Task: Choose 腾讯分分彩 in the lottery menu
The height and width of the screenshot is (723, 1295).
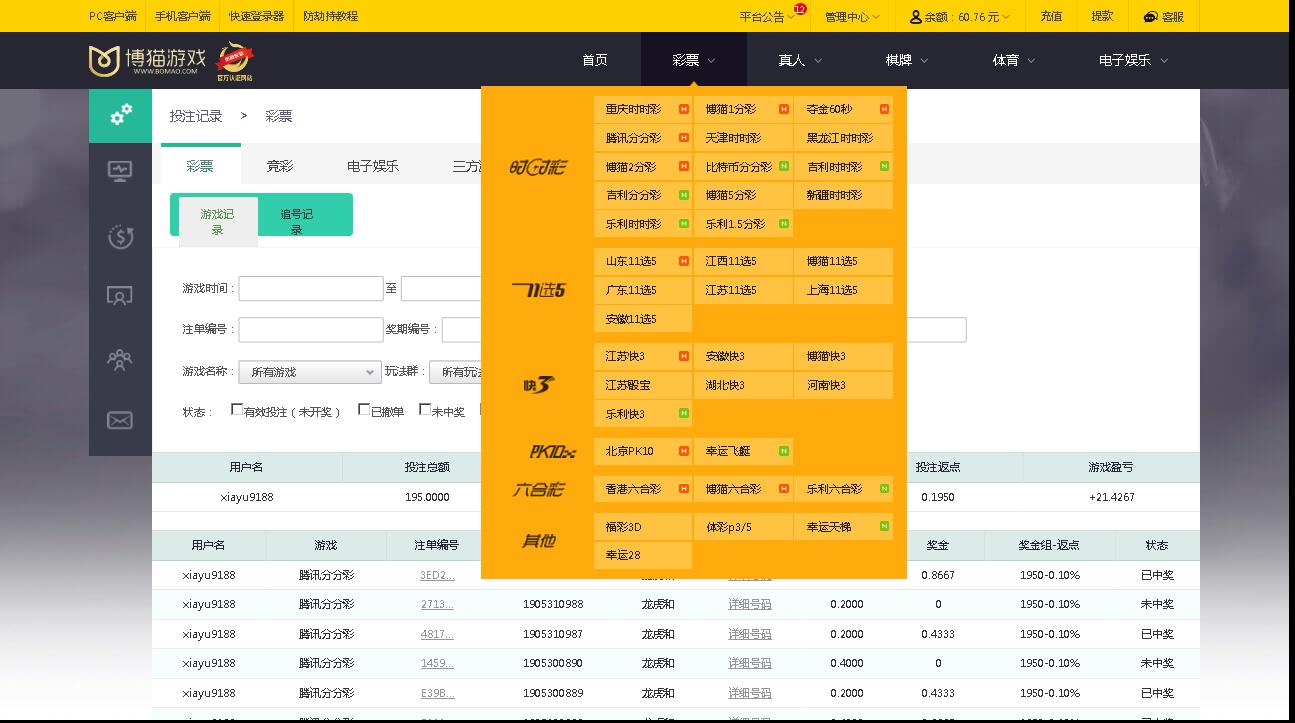Action: (643, 138)
